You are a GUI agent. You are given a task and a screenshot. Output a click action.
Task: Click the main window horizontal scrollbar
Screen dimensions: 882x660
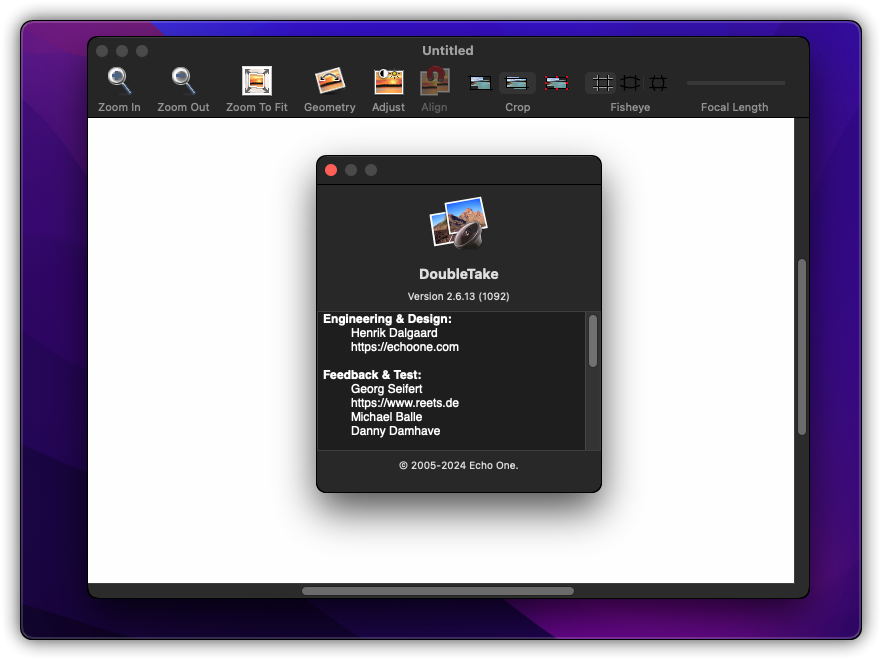438,591
